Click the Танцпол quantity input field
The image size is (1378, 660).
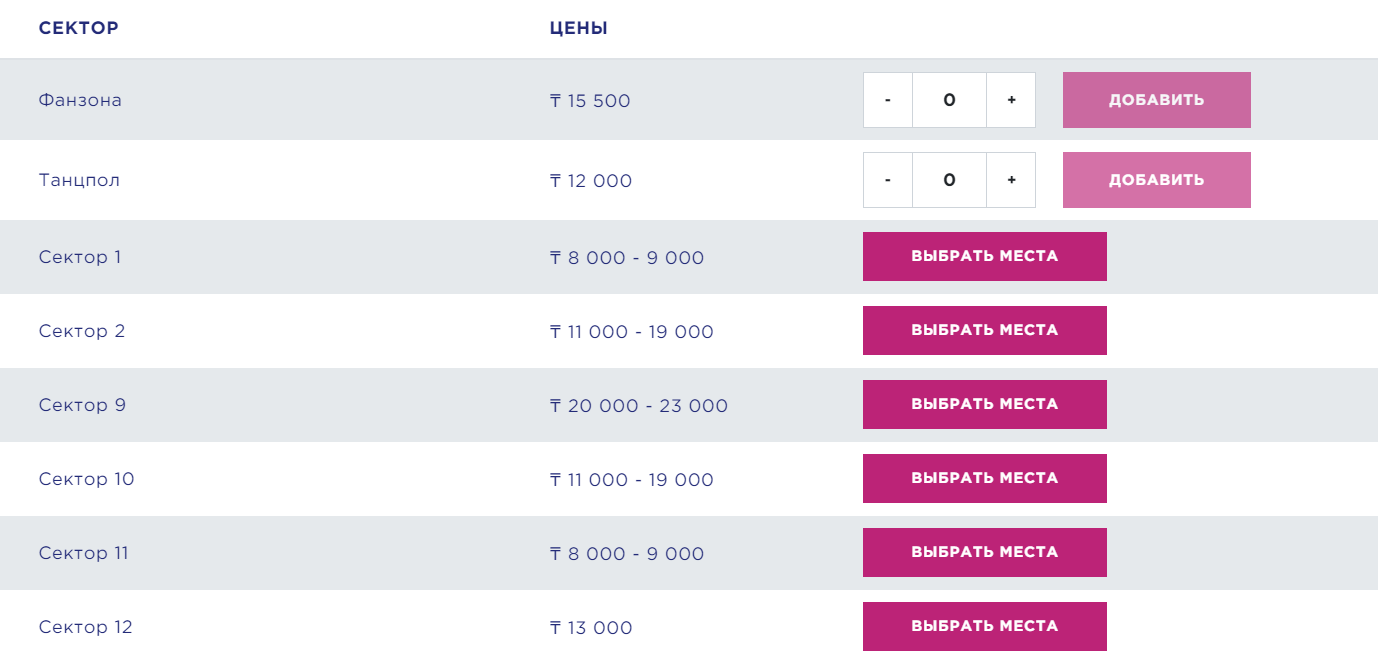coord(949,180)
